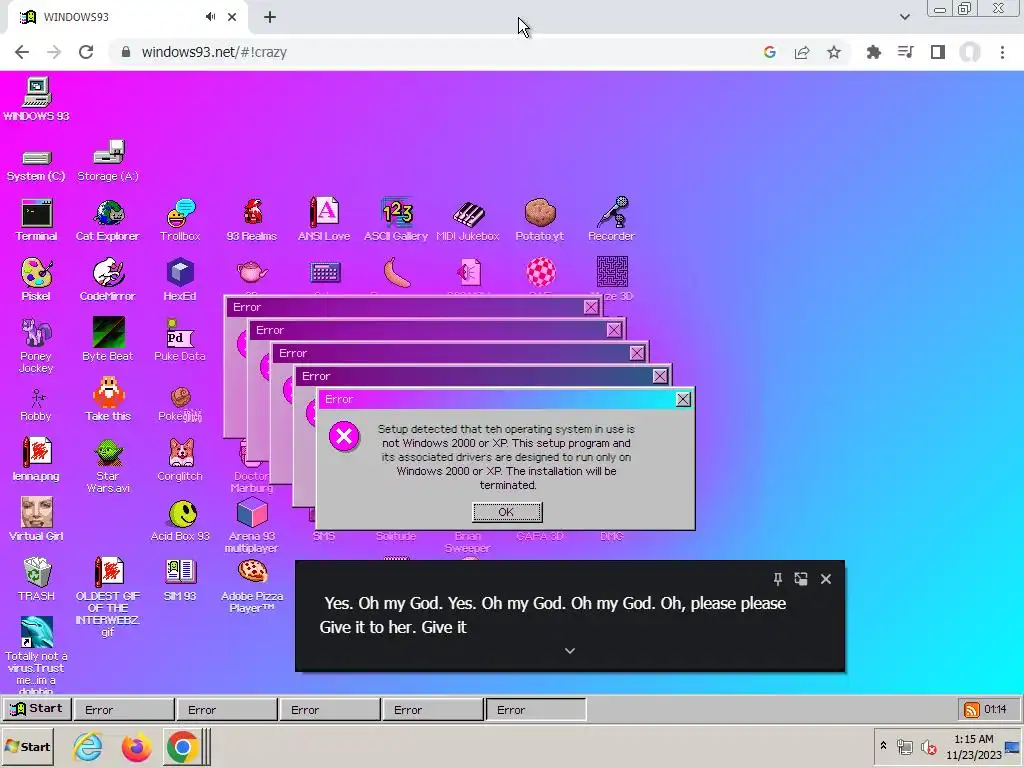Viewport: 1024px width, 768px height.
Task: Select the last Error taskbar entry
Action: (536, 710)
